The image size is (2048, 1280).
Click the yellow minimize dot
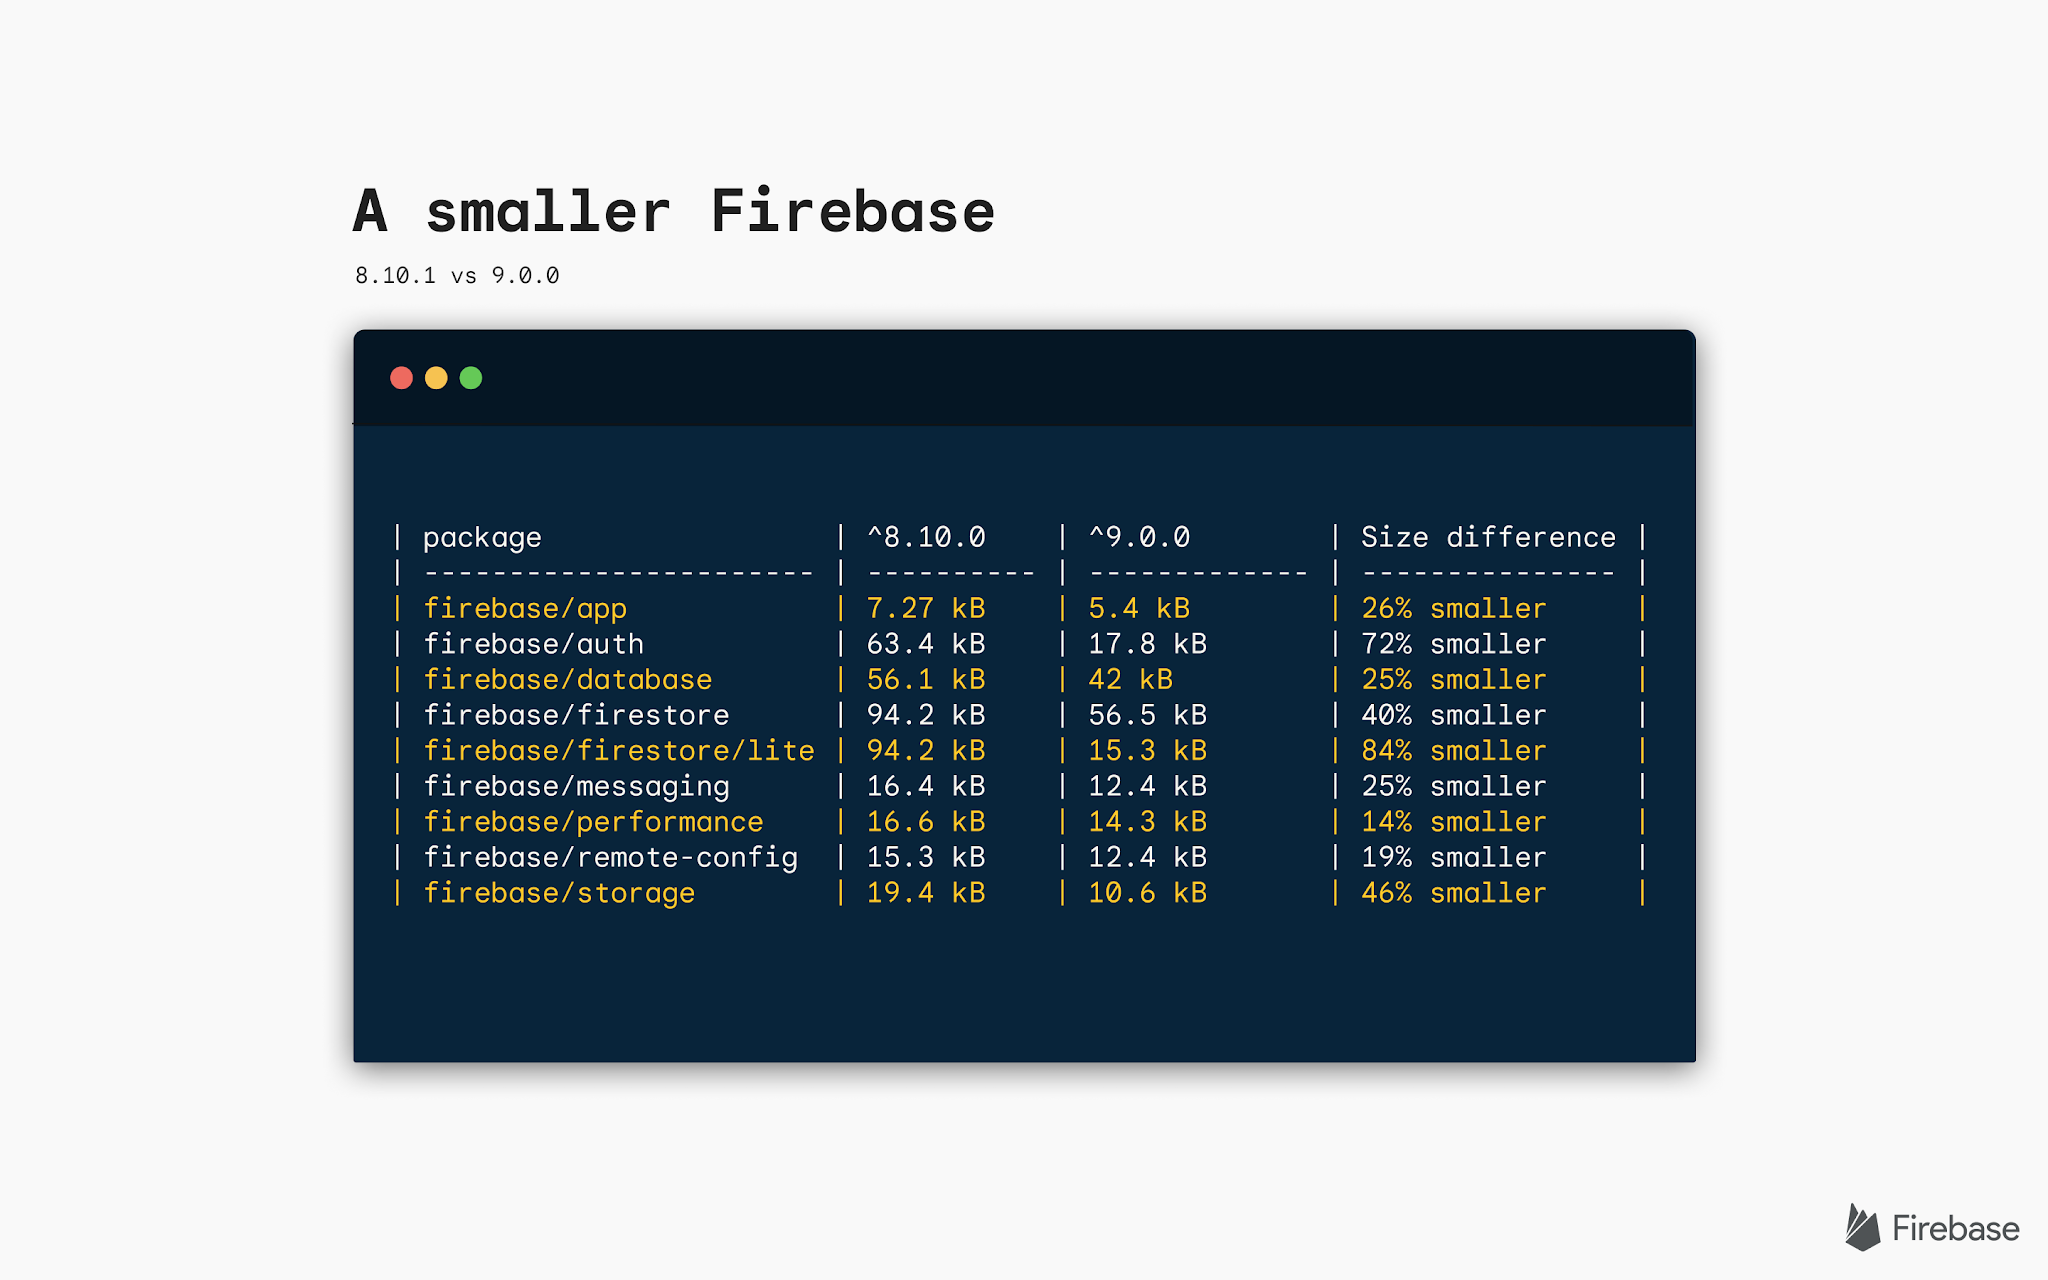[436, 378]
